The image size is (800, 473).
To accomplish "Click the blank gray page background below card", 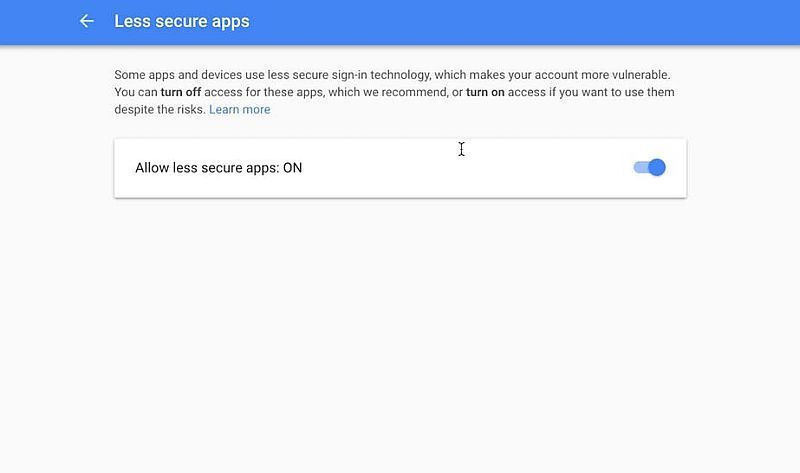I will point(400,332).
